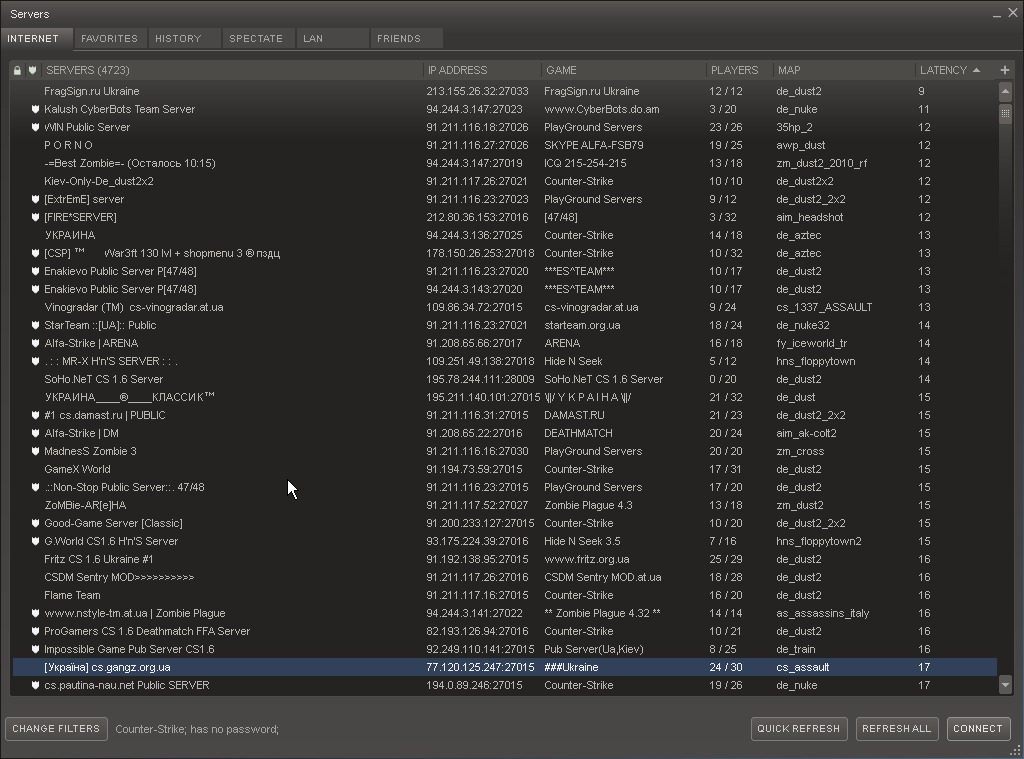Select the FragSign.ru Ukraine server row

[504, 91]
